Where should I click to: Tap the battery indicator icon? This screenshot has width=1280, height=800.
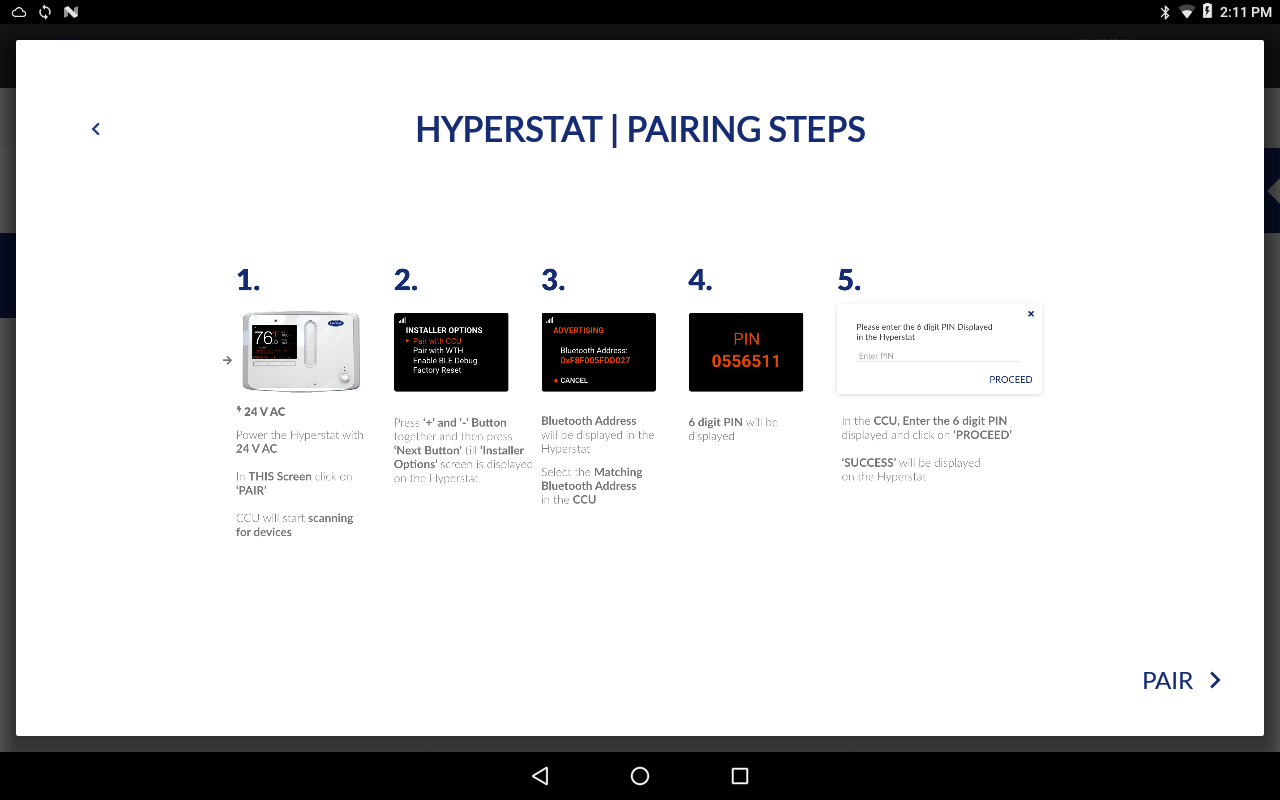1208,12
